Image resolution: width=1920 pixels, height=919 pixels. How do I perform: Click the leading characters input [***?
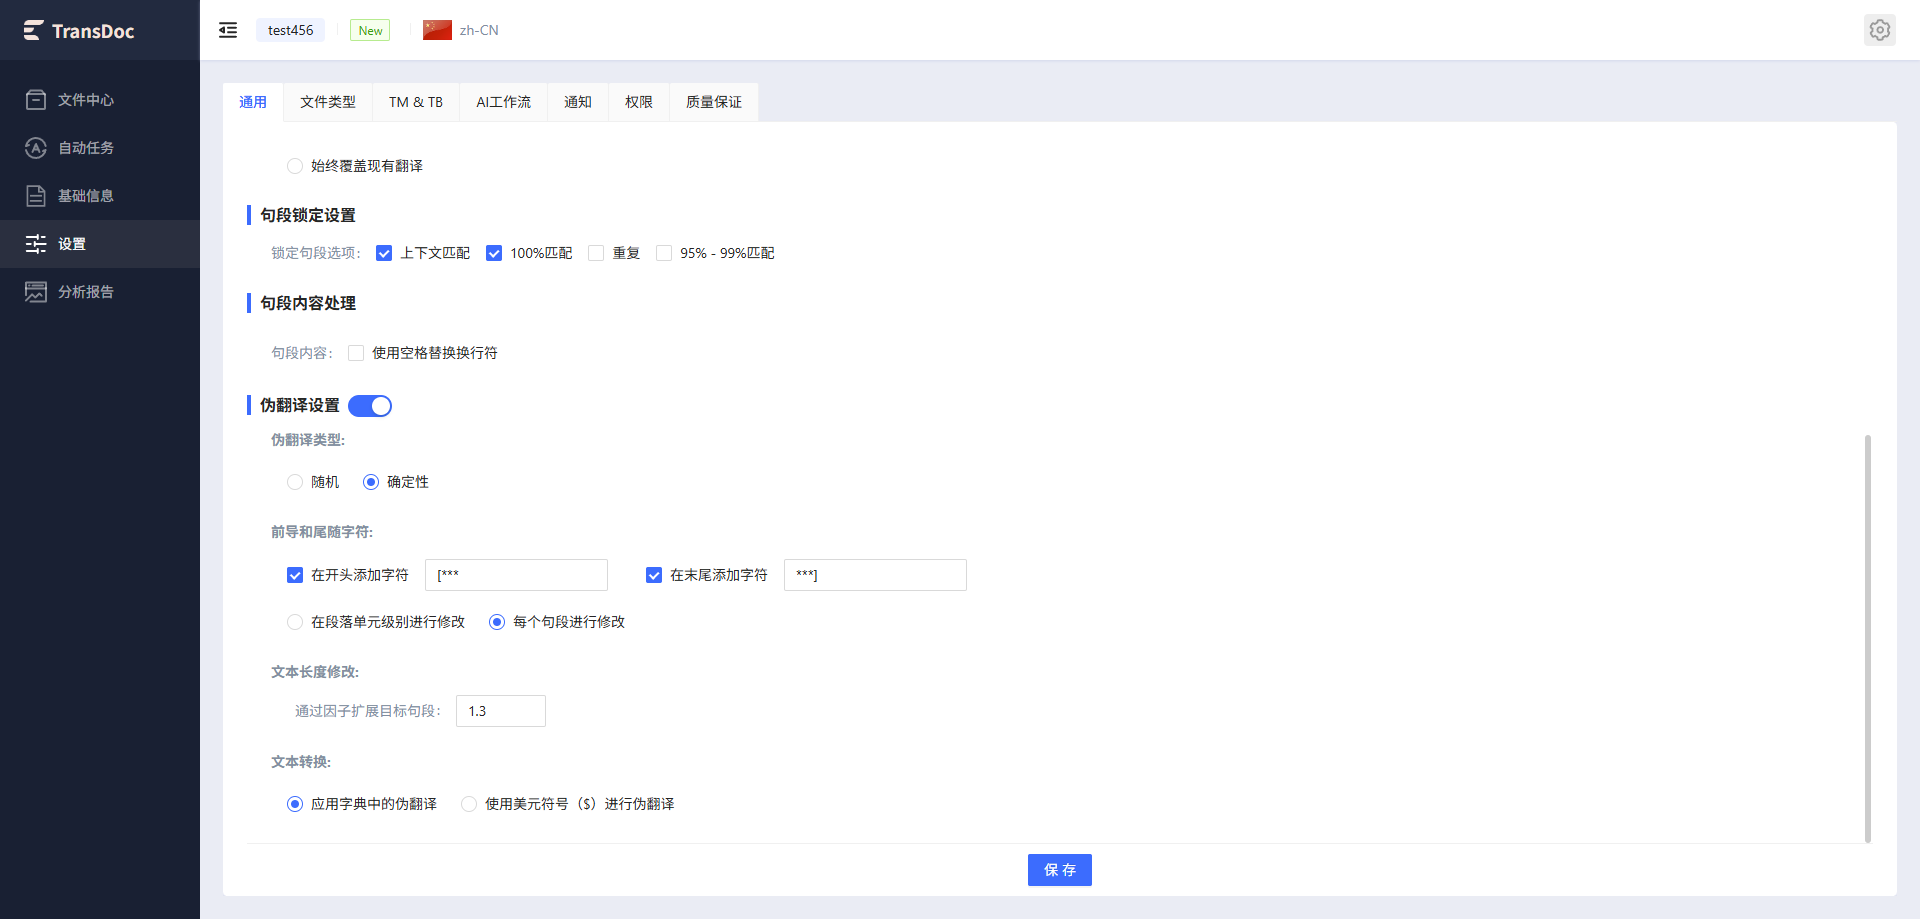pos(516,575)
